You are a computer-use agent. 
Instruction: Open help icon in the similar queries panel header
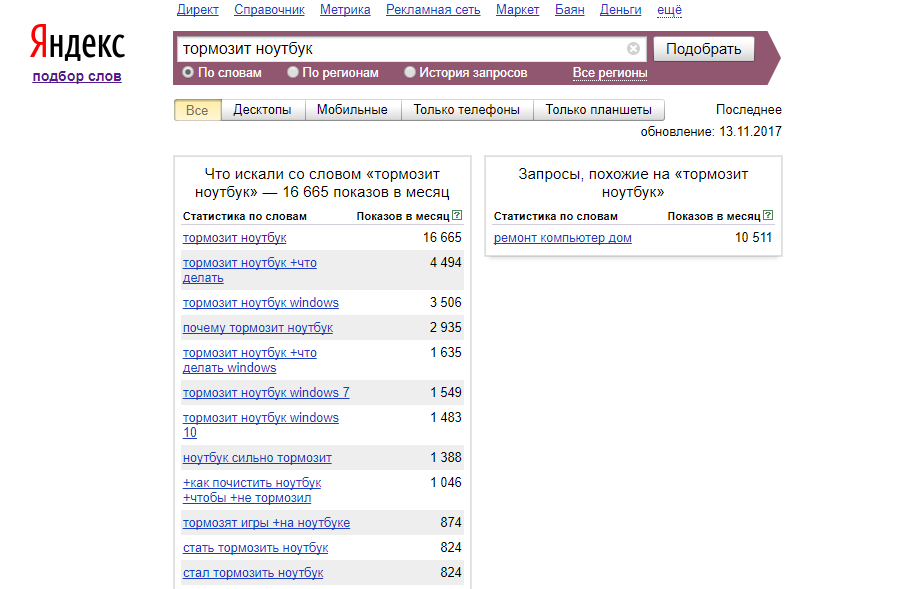coord(768,216)
